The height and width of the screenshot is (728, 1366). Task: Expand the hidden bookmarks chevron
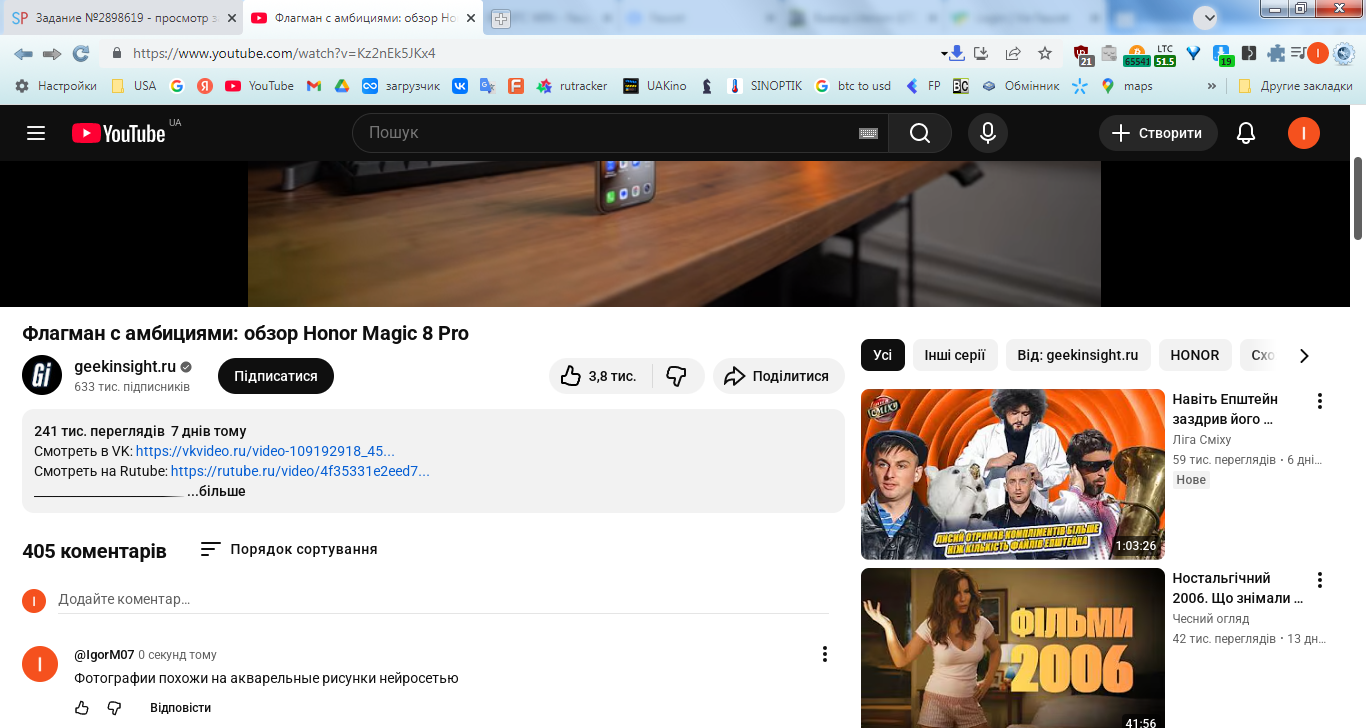[x=1212, y=86]
